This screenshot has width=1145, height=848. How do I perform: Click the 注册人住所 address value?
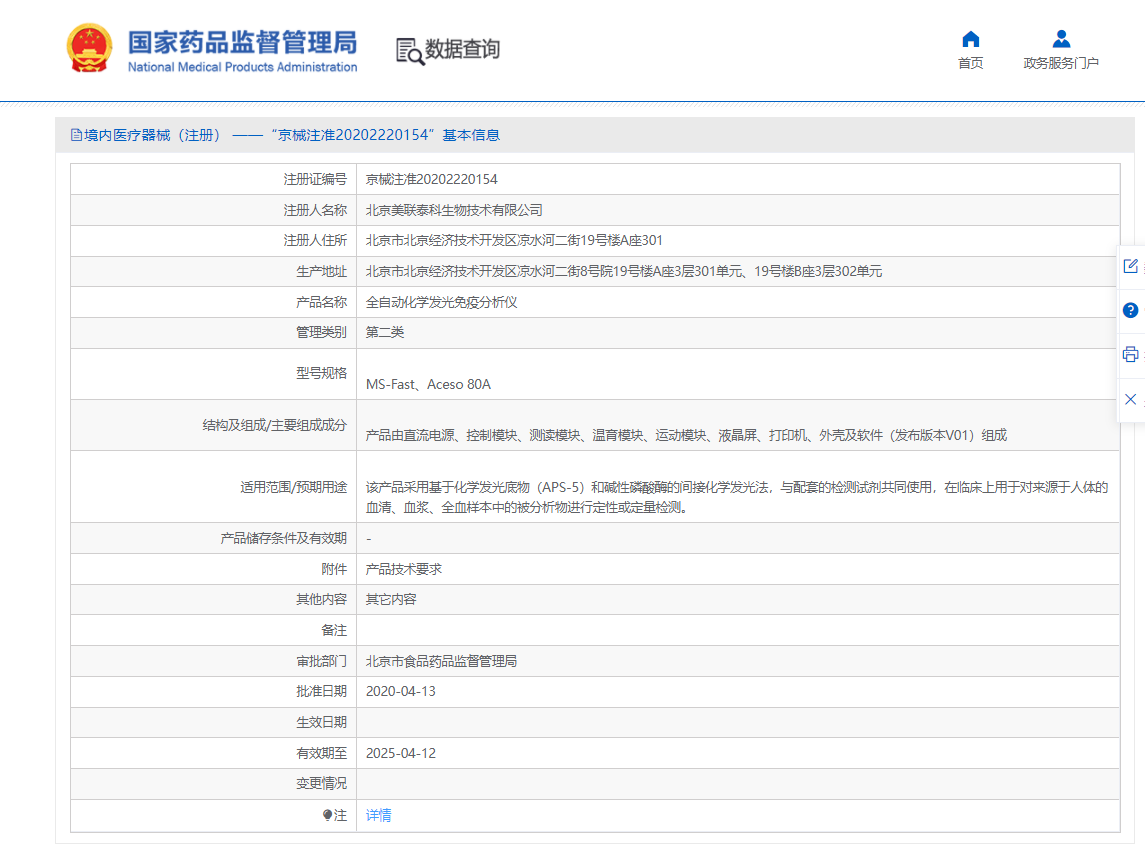[514, 240]
